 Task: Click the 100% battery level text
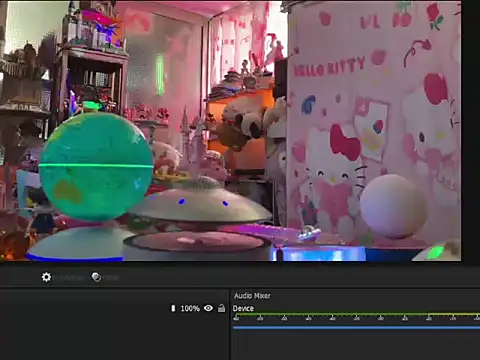point(190,309)
